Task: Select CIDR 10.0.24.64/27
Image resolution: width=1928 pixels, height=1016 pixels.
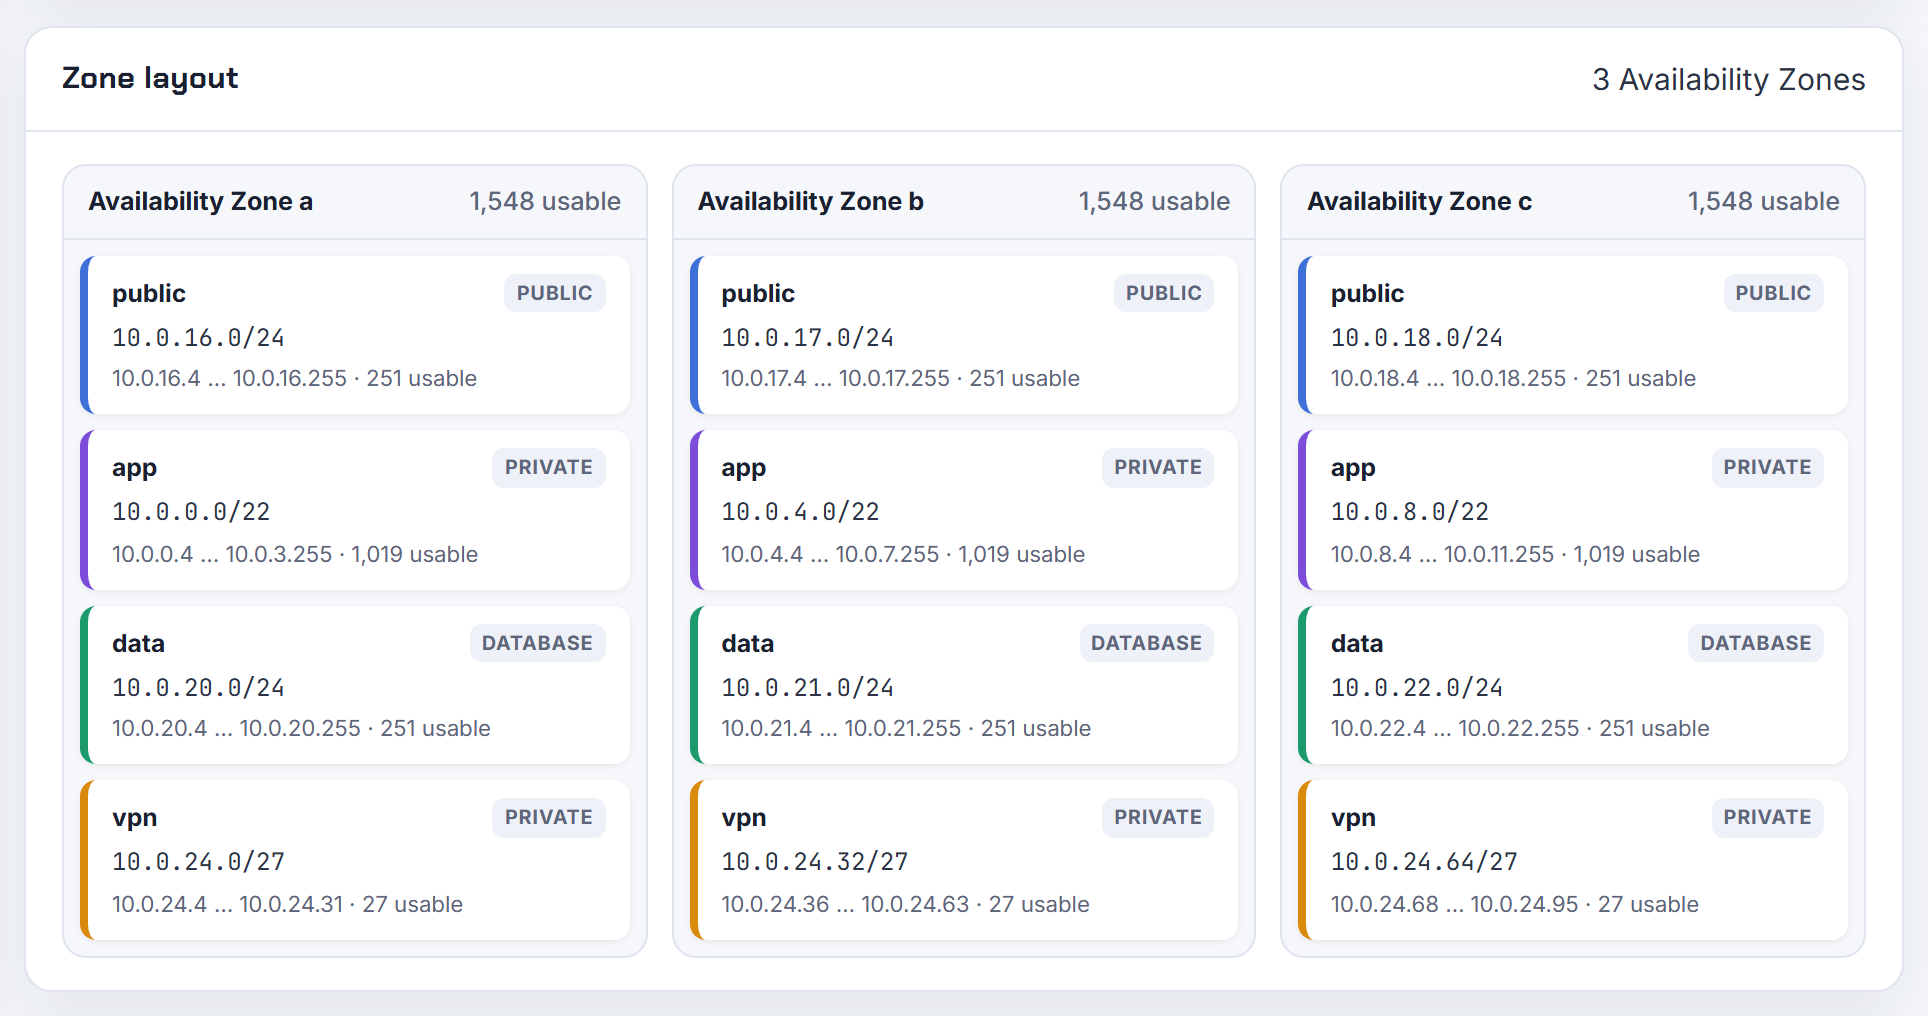Action: click(1424, 862)
